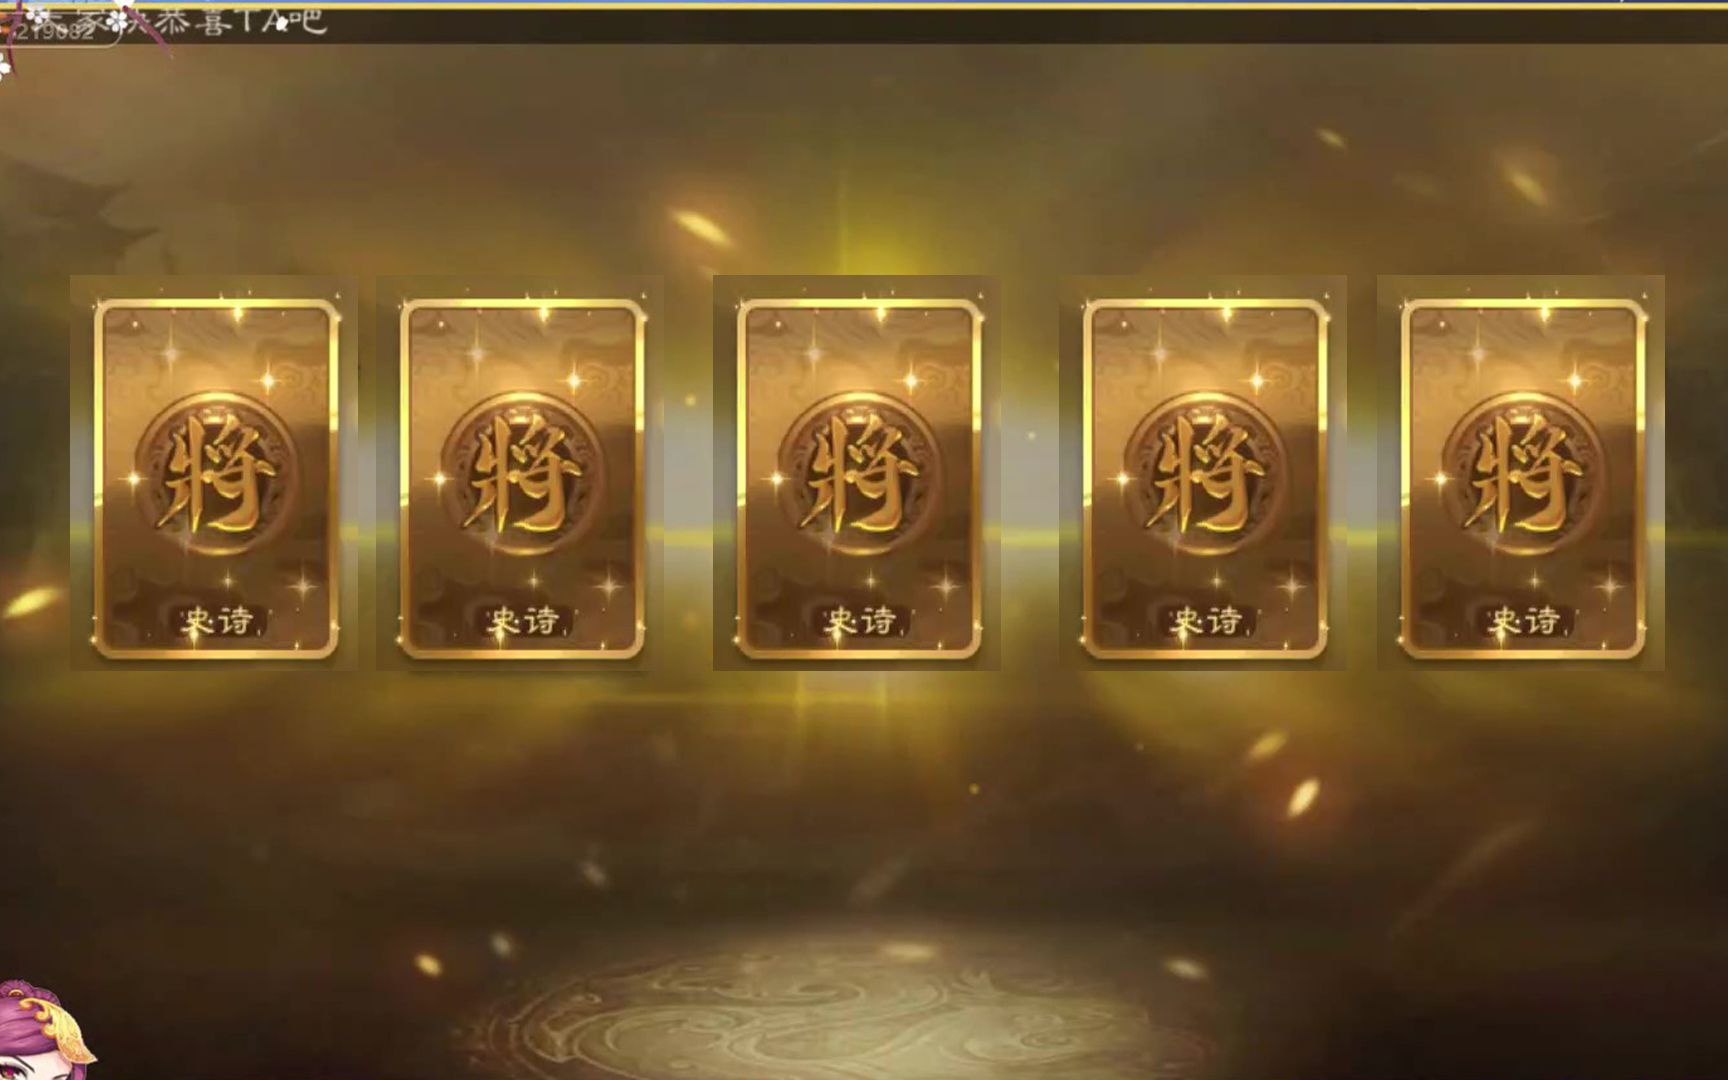1728x1080 pixels.
Task: Tap the 將 emblem on the first card
Action: 216,474
